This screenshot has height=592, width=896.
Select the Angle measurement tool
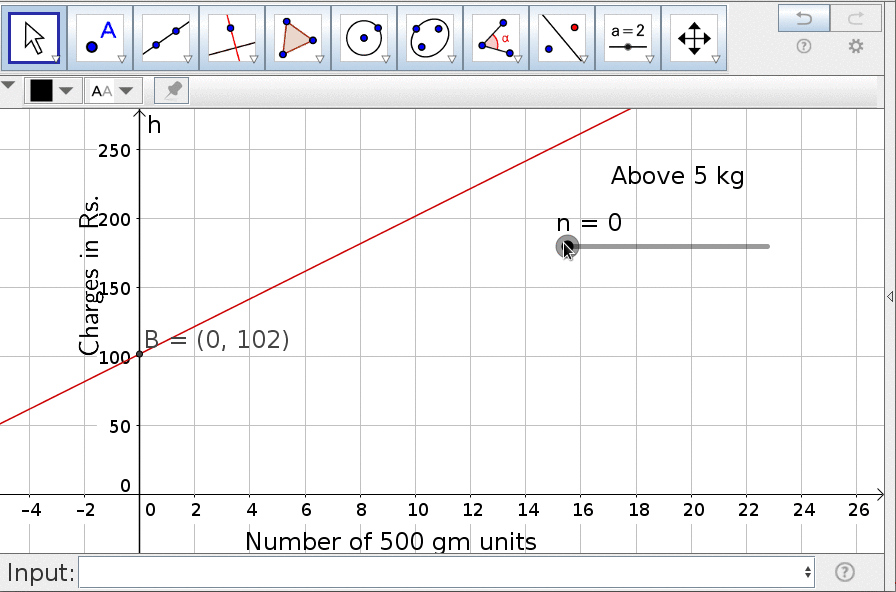496,35
